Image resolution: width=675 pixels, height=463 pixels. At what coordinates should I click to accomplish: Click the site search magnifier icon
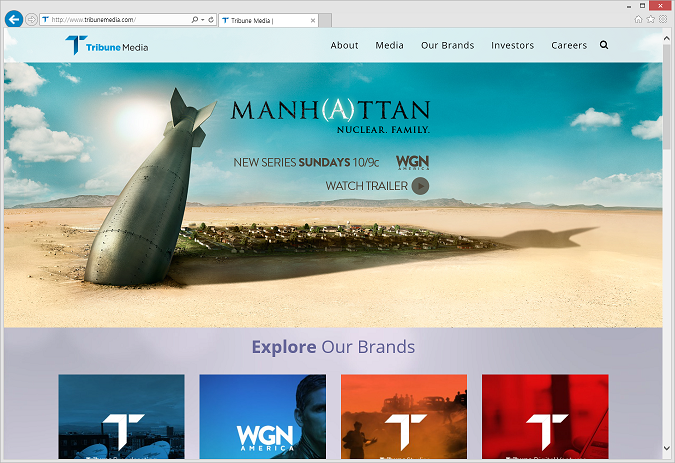pyautogui.click(x=604, y=45)
